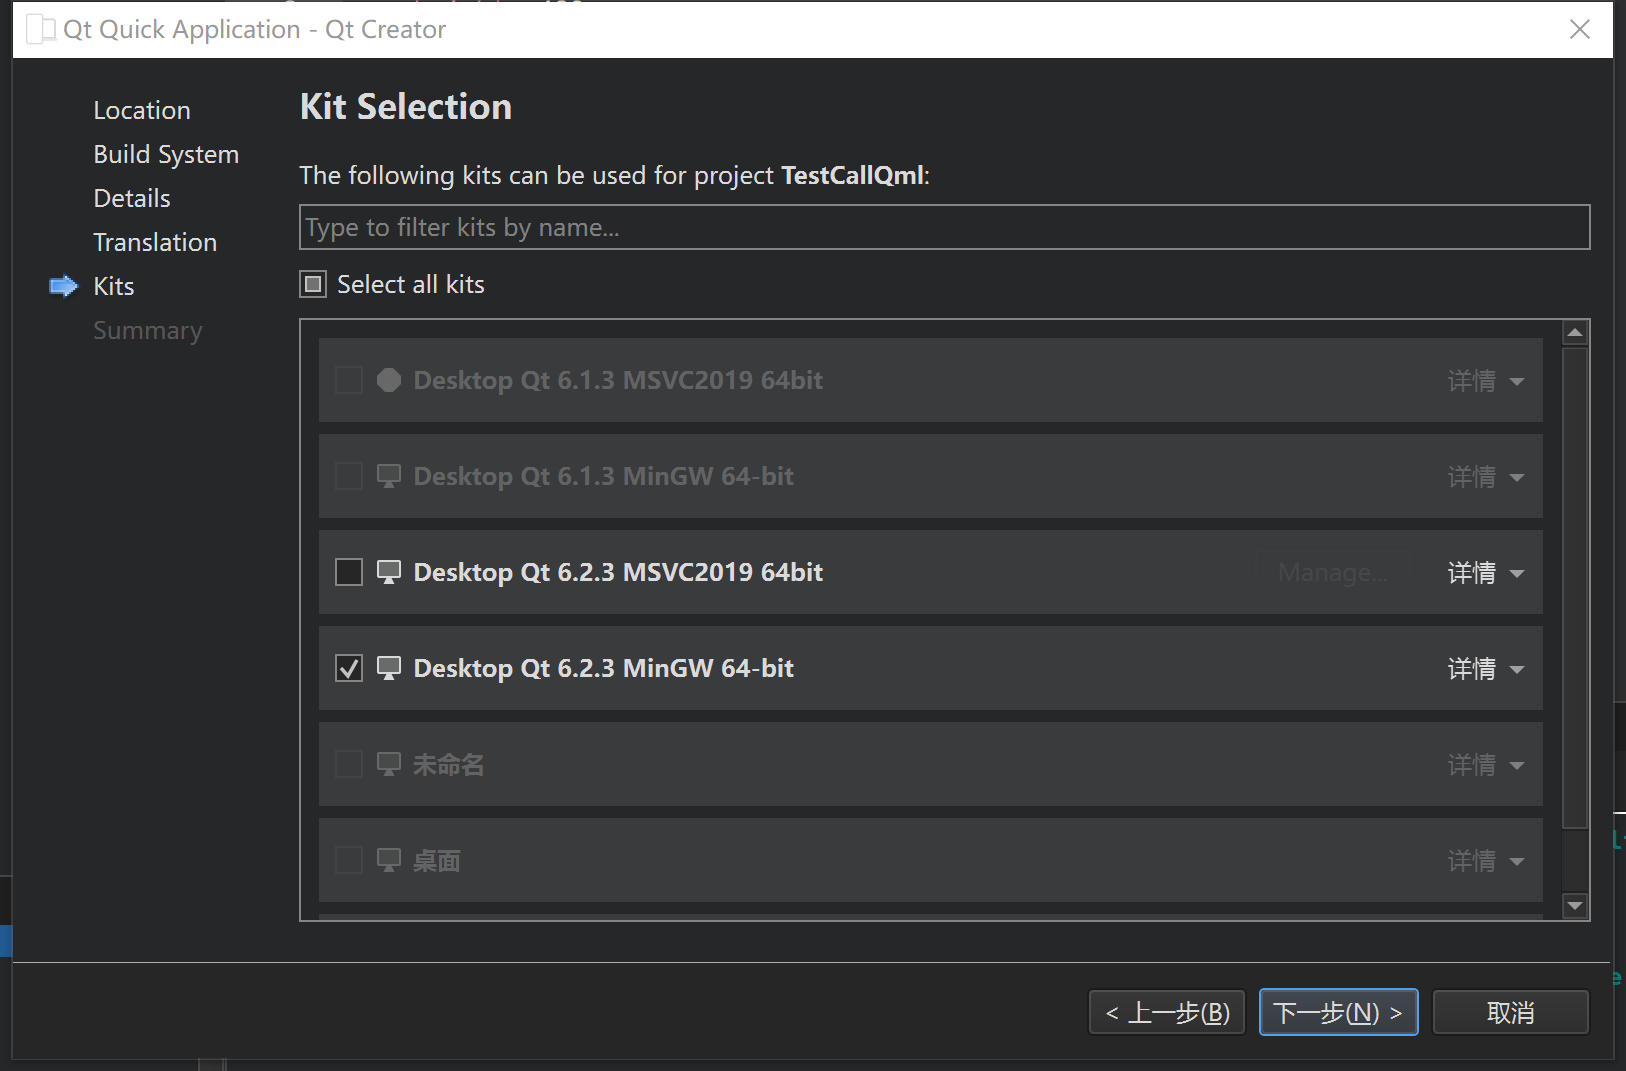1626x1071 pixels.
Task: Click the monitor icon next to 未命名 kit
Action: point(389,763)
